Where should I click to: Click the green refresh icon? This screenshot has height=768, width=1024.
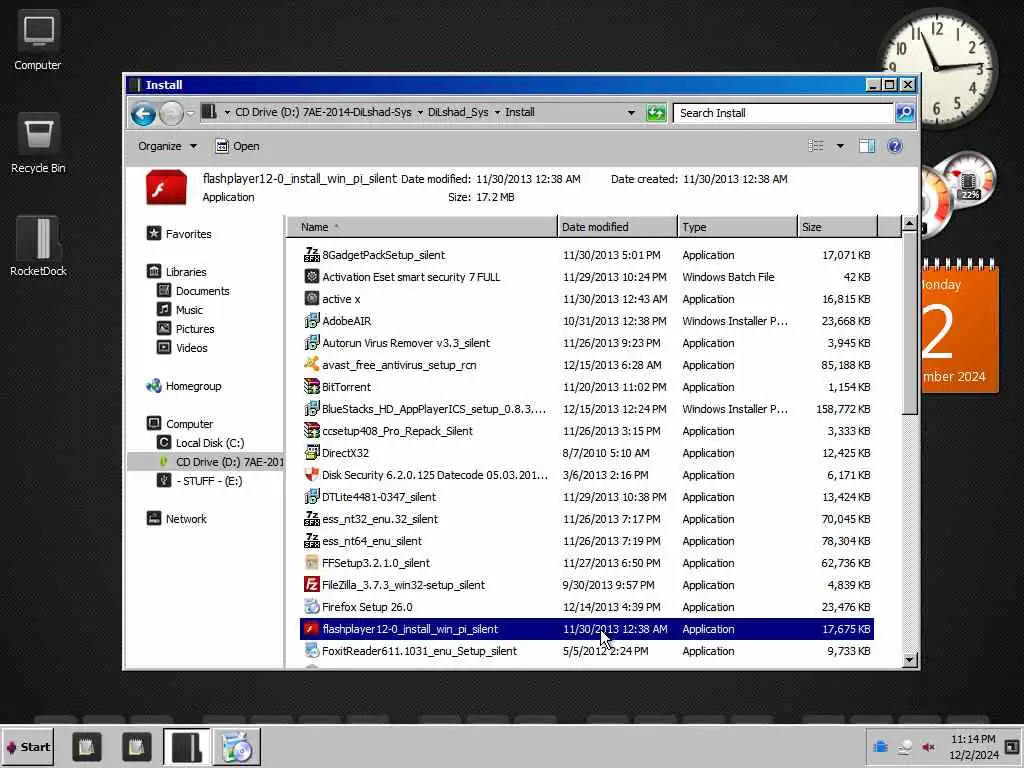tap(656, 113)
